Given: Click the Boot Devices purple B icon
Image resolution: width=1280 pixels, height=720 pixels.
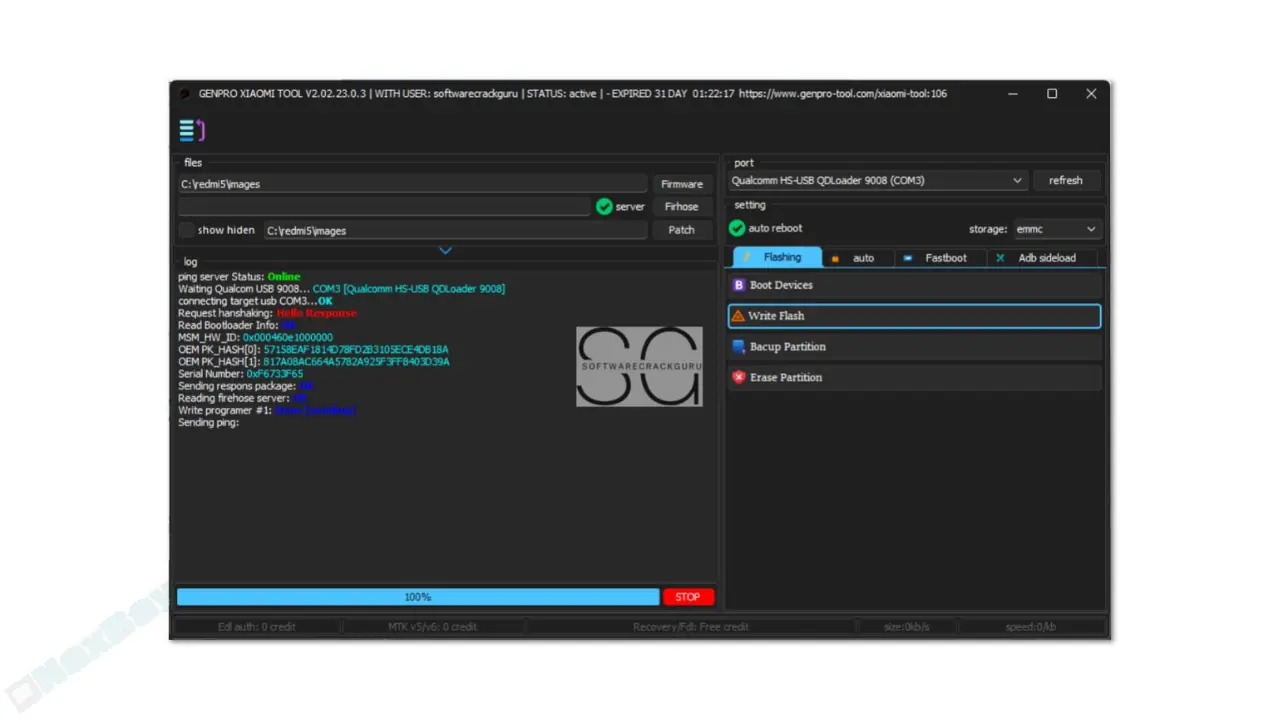Looking at the screenshot, I should click(x=739, y=285).
